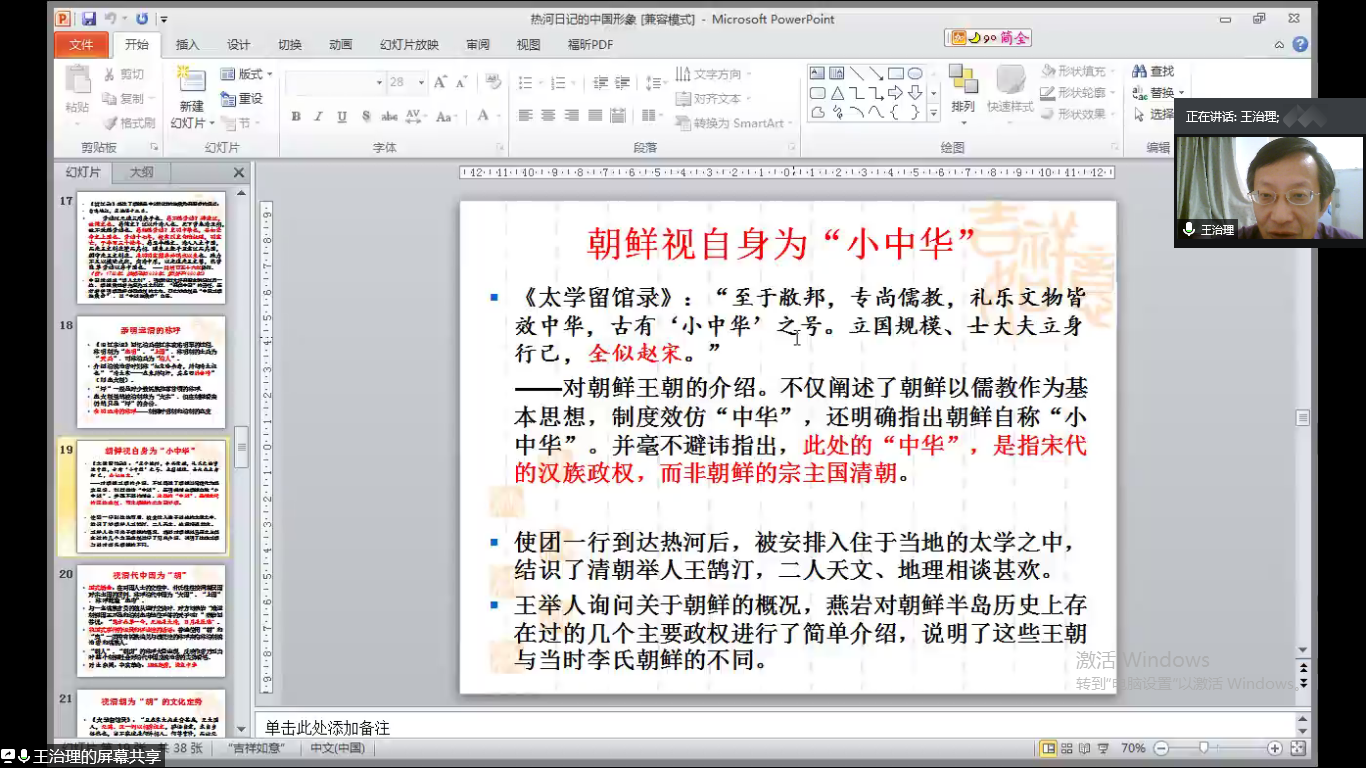Click the zoom slider in status bar
This screenshot has width=1366, height=768.
point(1204,748)
